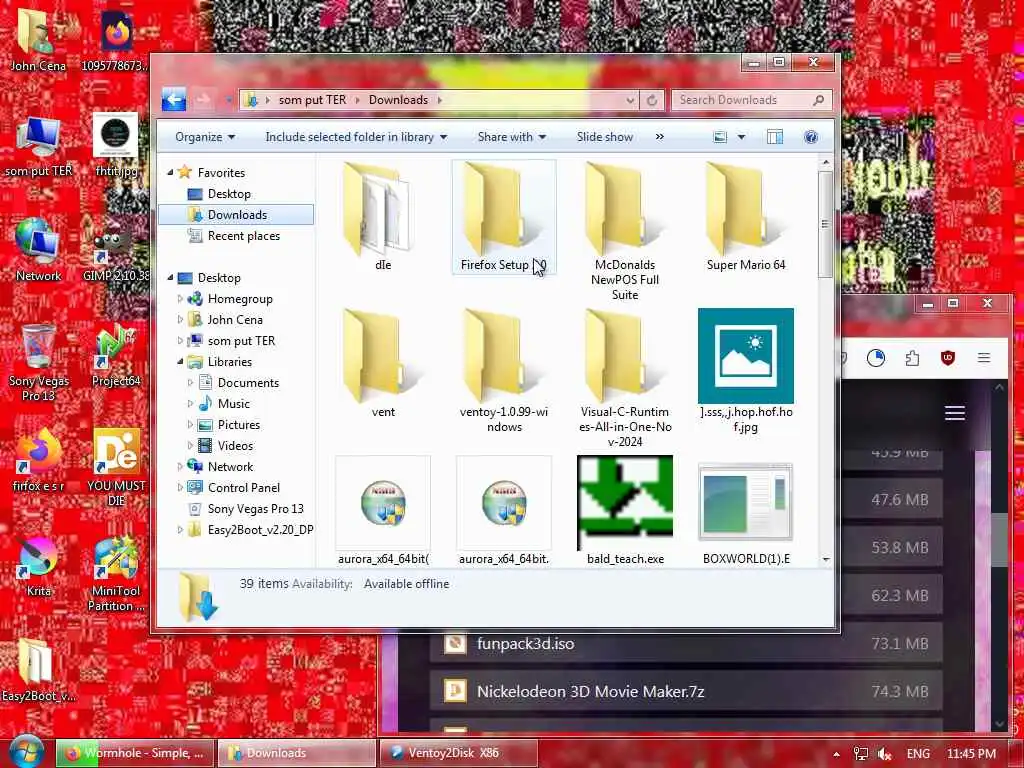Screen dimensions: 1024x768
Task: Expand the John Cena tree node
Action: 180,320
